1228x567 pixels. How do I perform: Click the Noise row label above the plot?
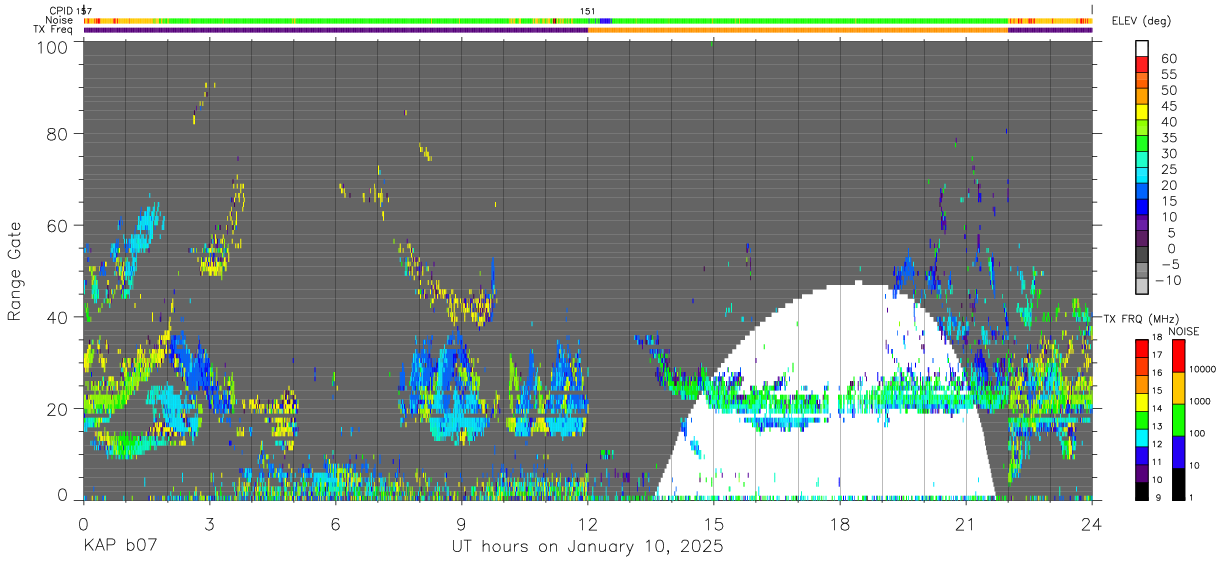(60, 20)
